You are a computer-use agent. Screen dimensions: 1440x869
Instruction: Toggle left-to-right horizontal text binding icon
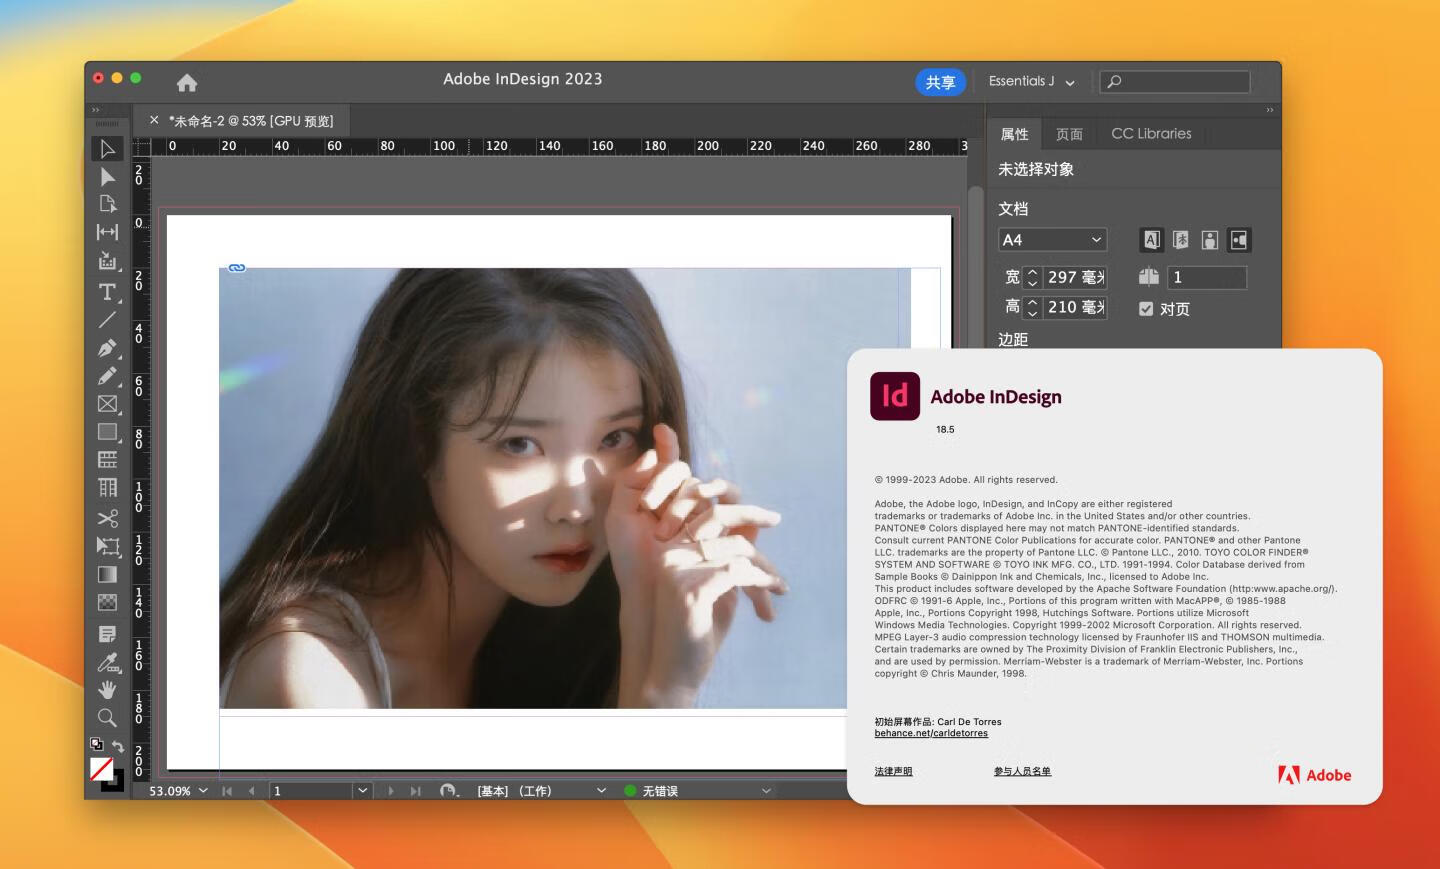[x=1152, y=240]
